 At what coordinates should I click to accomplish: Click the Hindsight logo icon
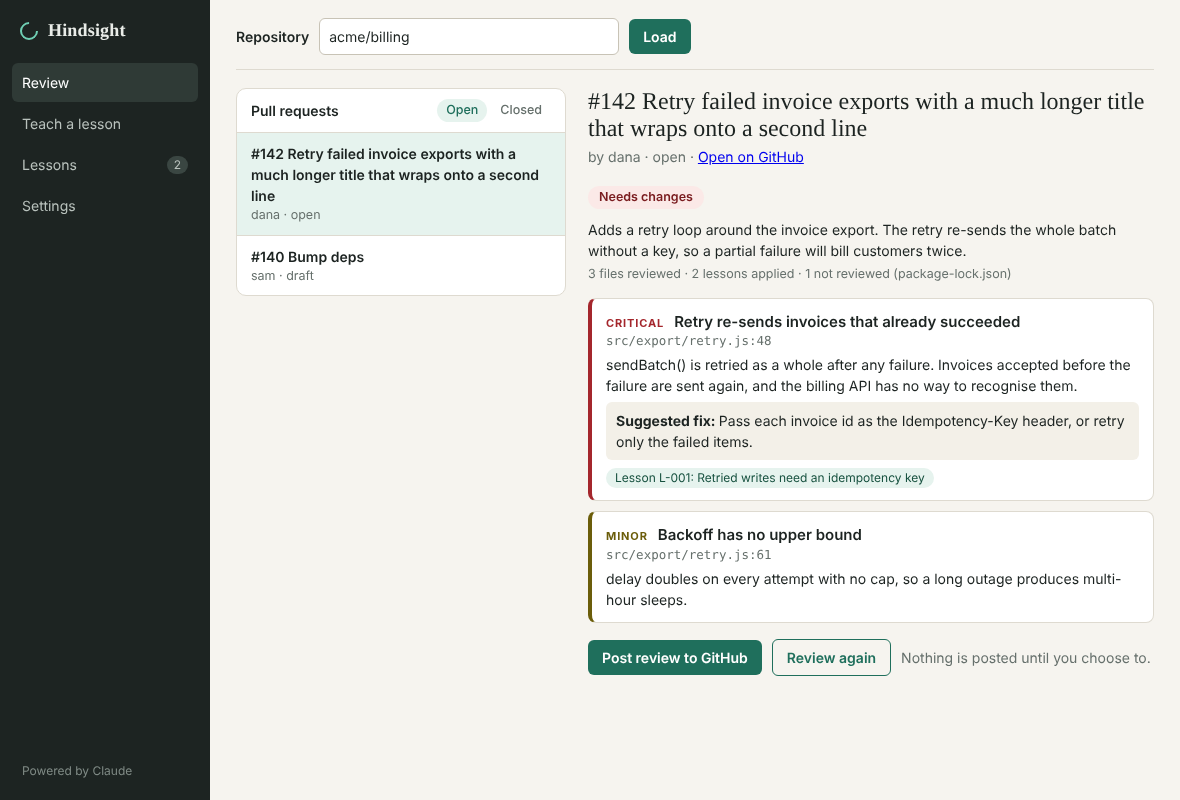tap(29, 31)
